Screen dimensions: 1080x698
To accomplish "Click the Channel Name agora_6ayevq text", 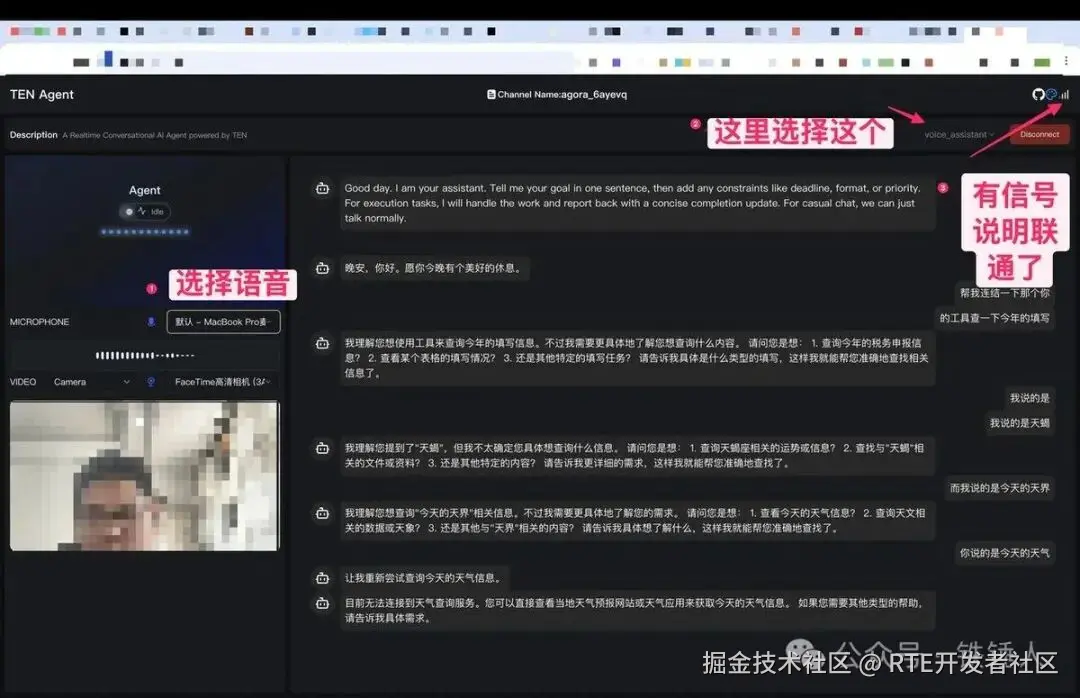I will coord(562,94).
